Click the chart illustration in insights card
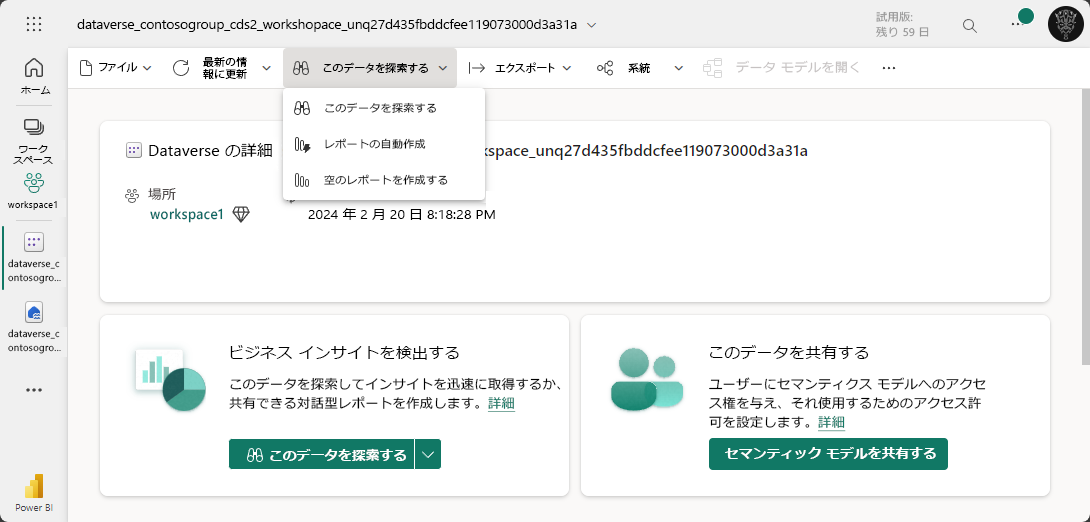This screenshot has width=1090, height=522. [170, 380]
